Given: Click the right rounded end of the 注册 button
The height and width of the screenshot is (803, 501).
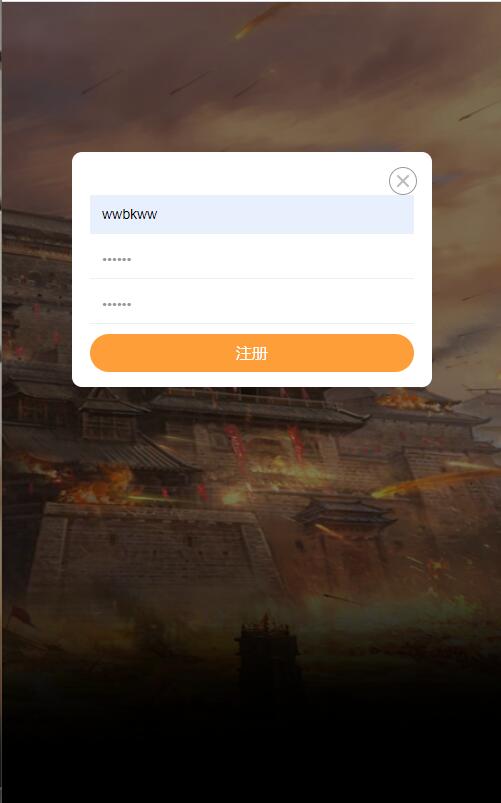Looking at the screenshot, I should (x=401, y=353).
